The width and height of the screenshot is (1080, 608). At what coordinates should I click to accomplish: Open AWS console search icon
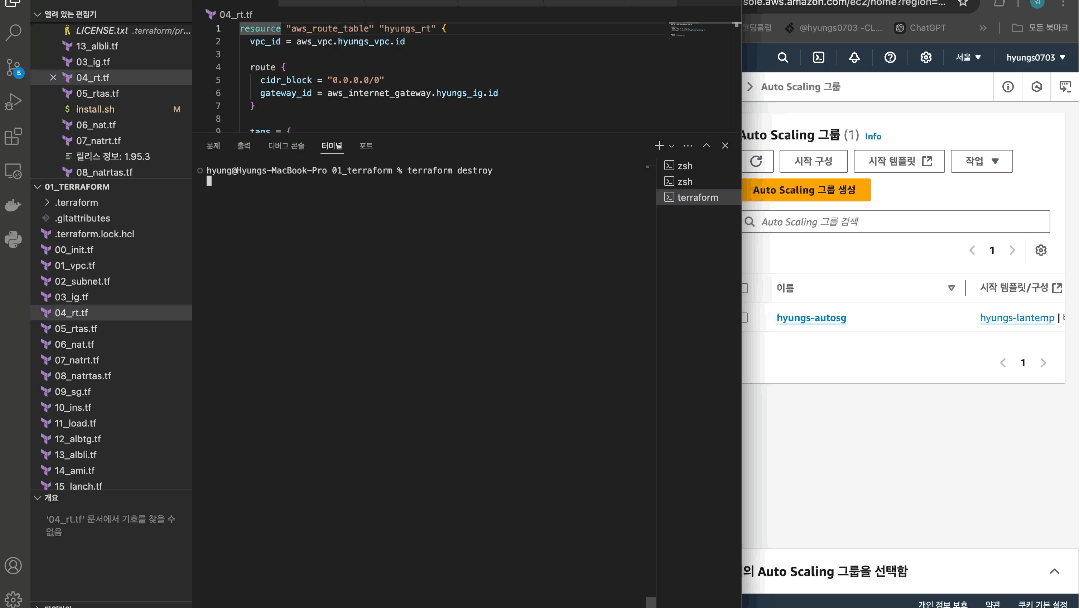[782, 58]
